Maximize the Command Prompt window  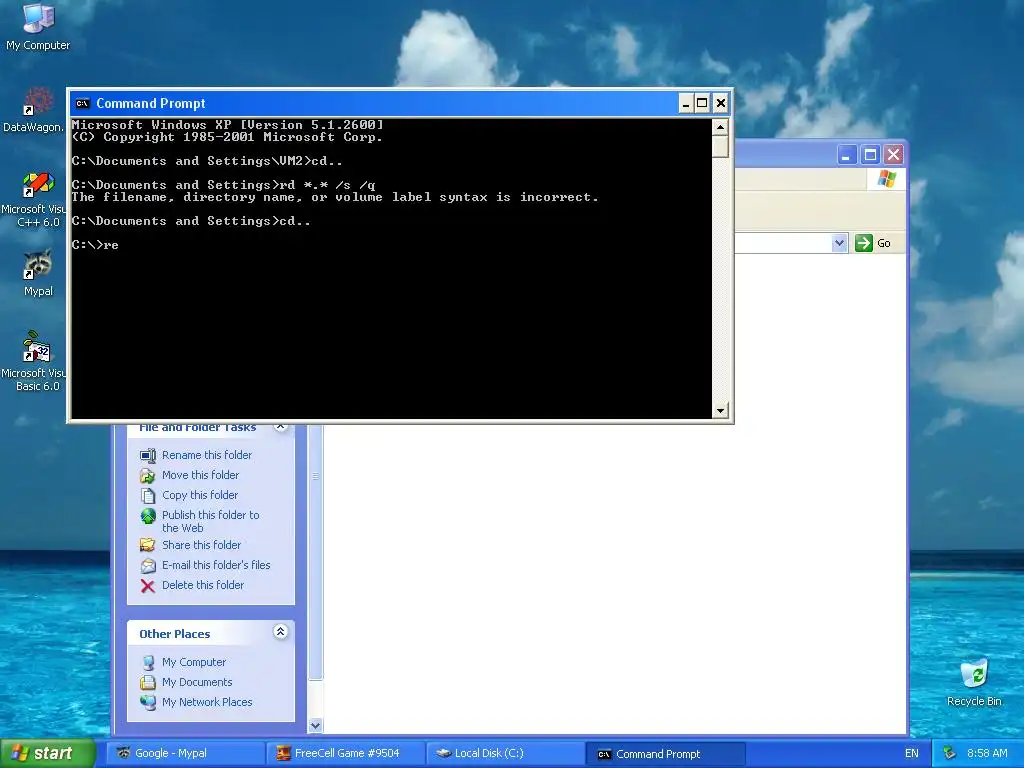click(x=702, y=103)
